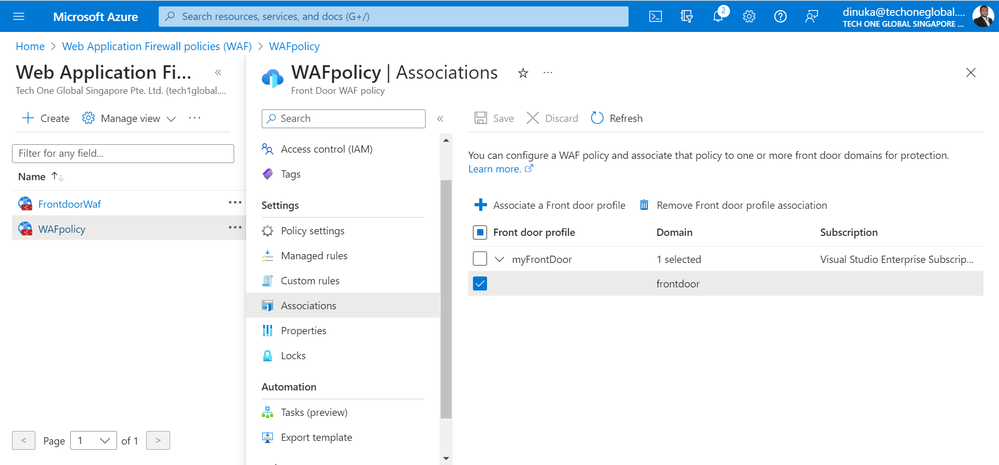The width and height of the screenshot is (999, 465).
Task: Go to the previous page
Action: (x=24, y=440)
